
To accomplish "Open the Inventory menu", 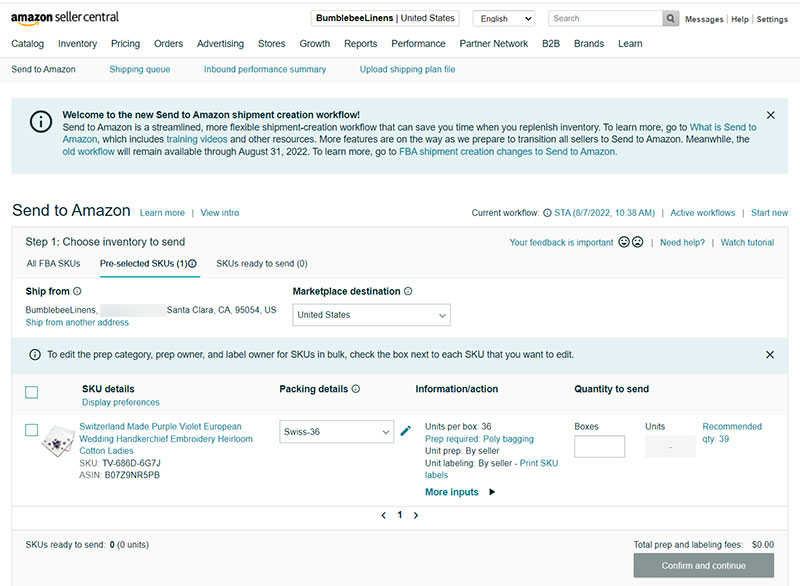I will 78,44.
